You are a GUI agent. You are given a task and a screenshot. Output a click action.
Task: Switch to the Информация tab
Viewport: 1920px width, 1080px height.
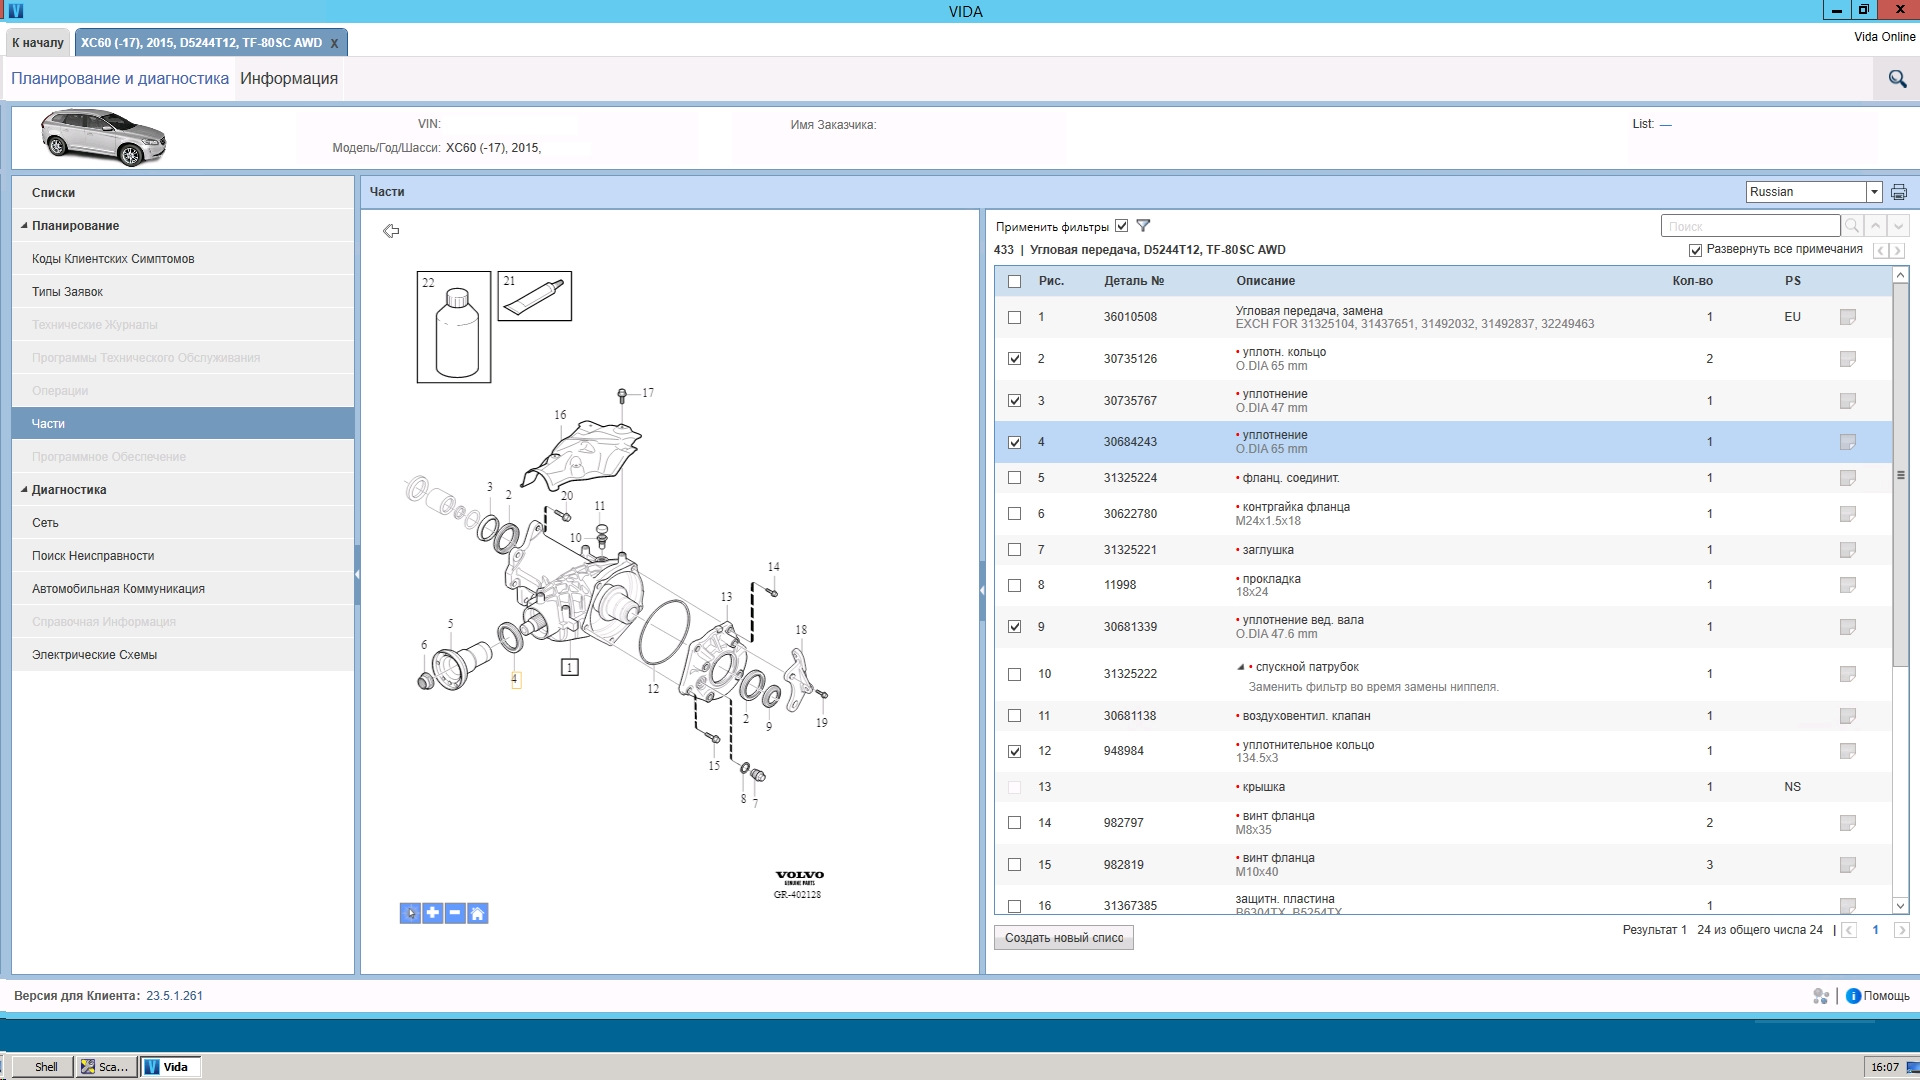[x=289, y=79]
